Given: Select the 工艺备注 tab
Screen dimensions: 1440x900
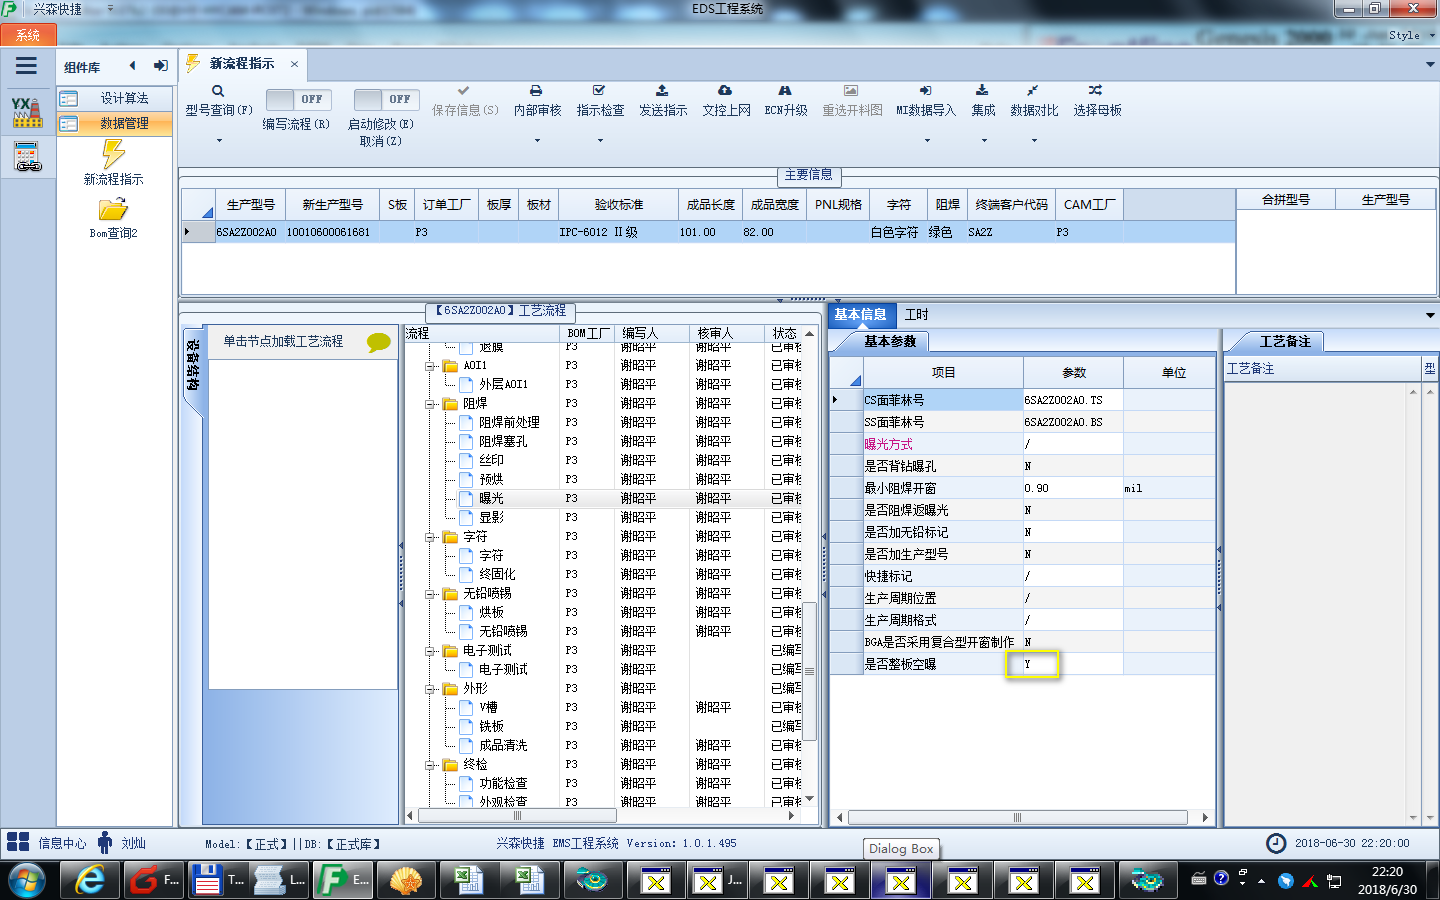Looking at the screenshot, I should (x=1285, y=341).
